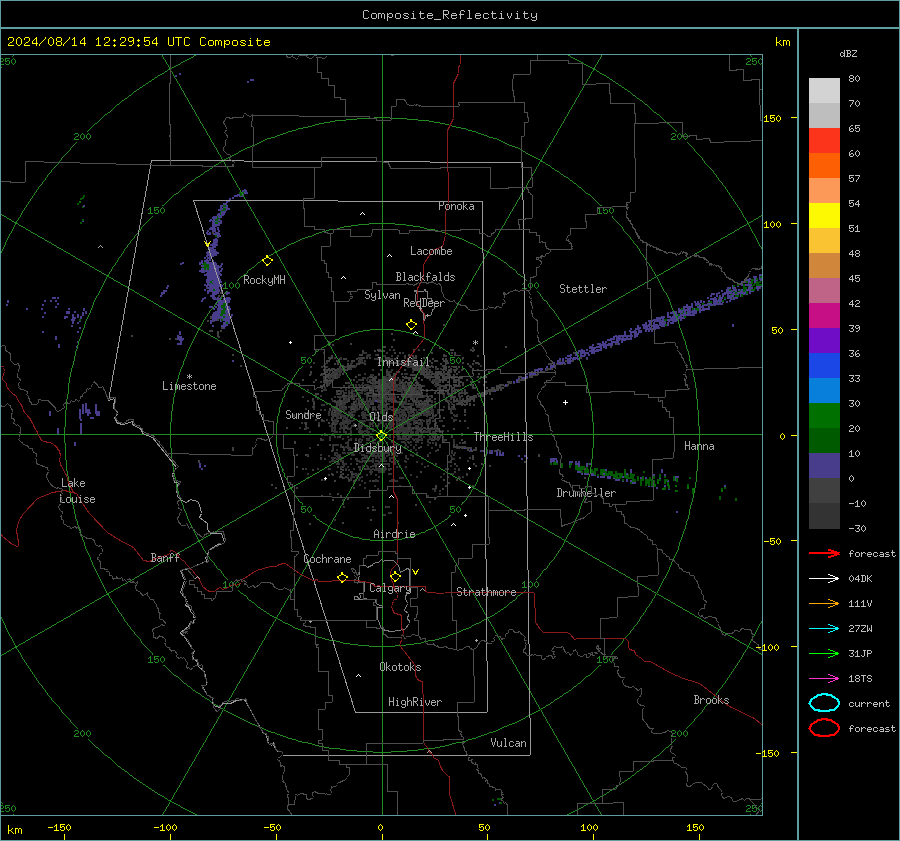Select the 39 dBZ magenta color swatch
Image resolution: width=900 pixels, height=841 pixels.
tap(824, 316)
